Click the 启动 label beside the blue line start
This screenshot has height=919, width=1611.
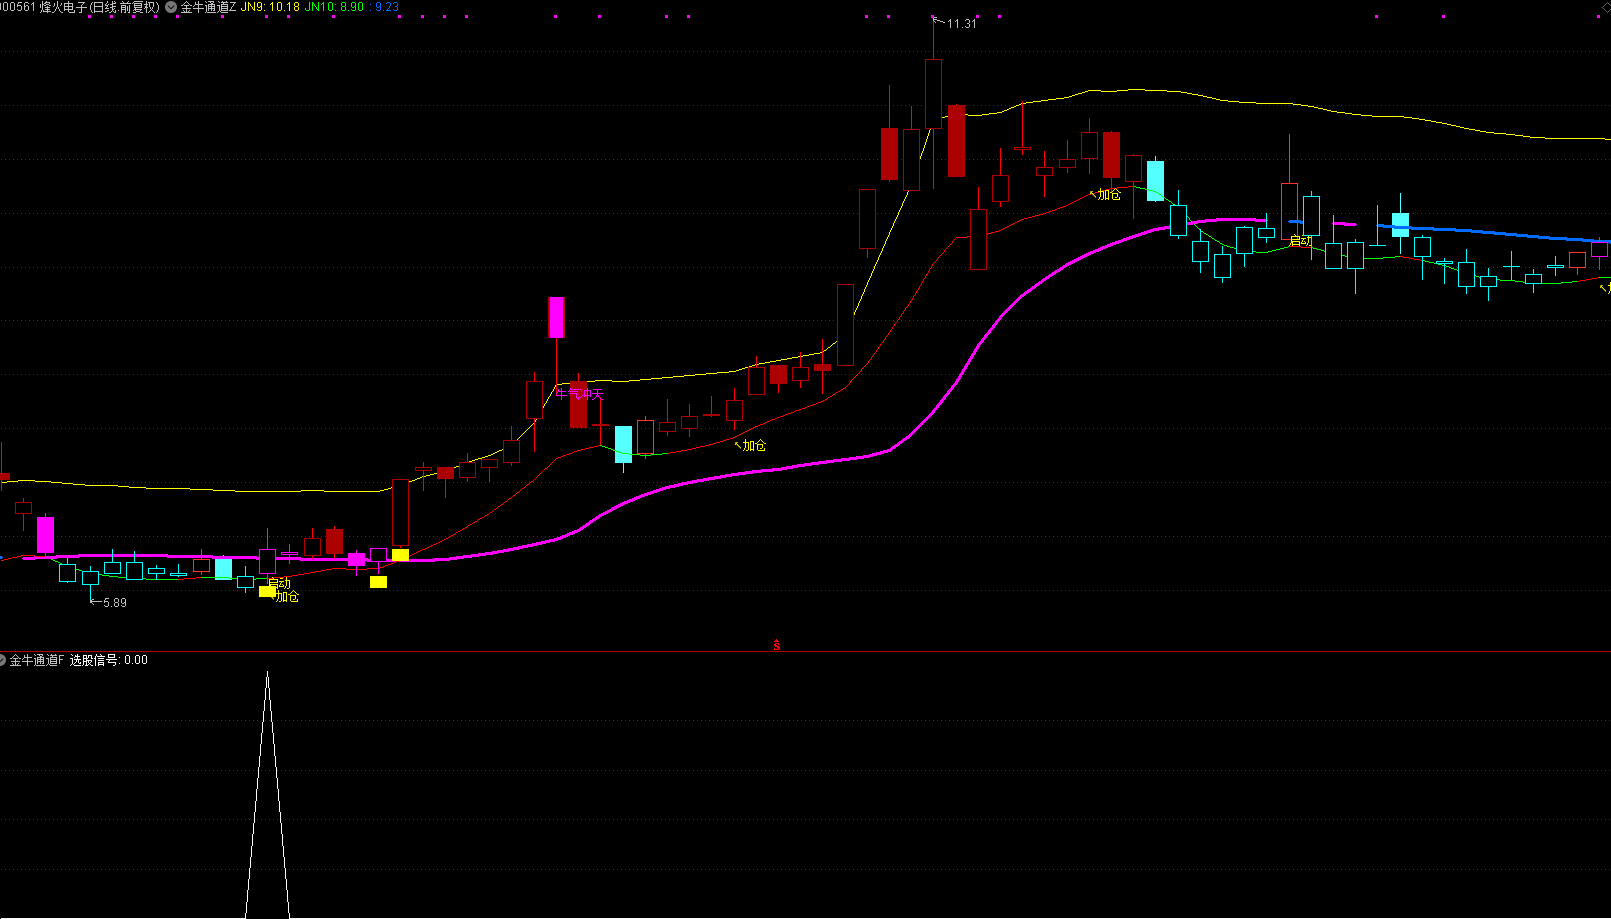pyautogui.click(x=1301, y=241)
